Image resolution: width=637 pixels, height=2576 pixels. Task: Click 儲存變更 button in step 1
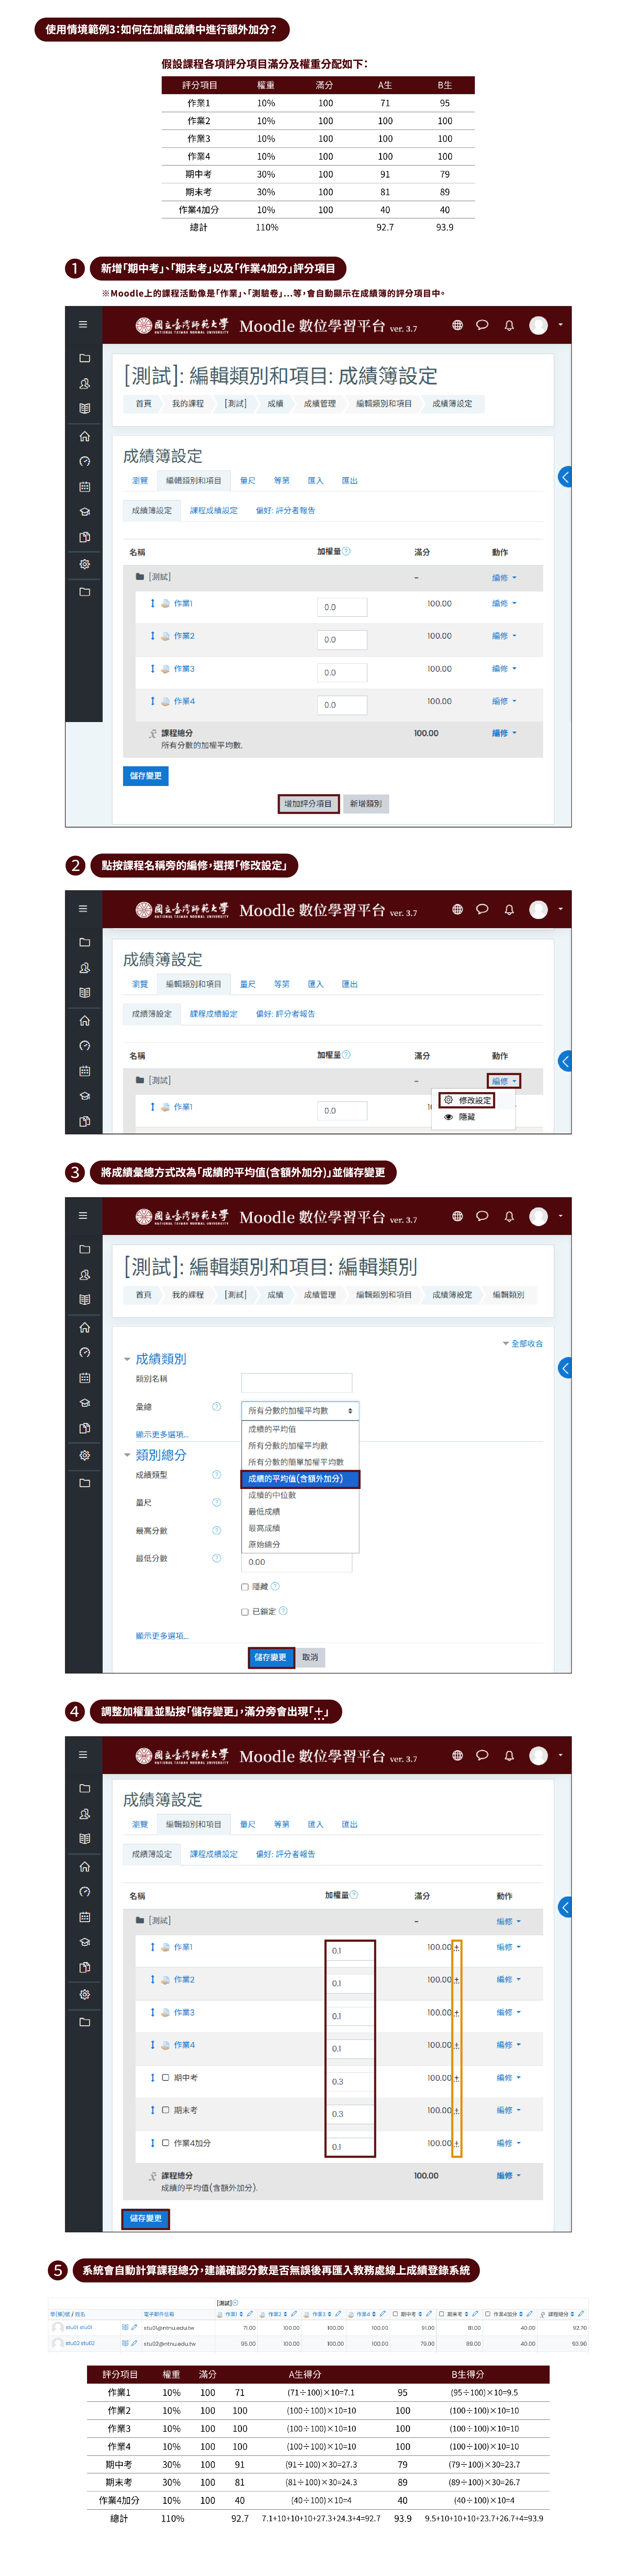(x=146, y=776)
